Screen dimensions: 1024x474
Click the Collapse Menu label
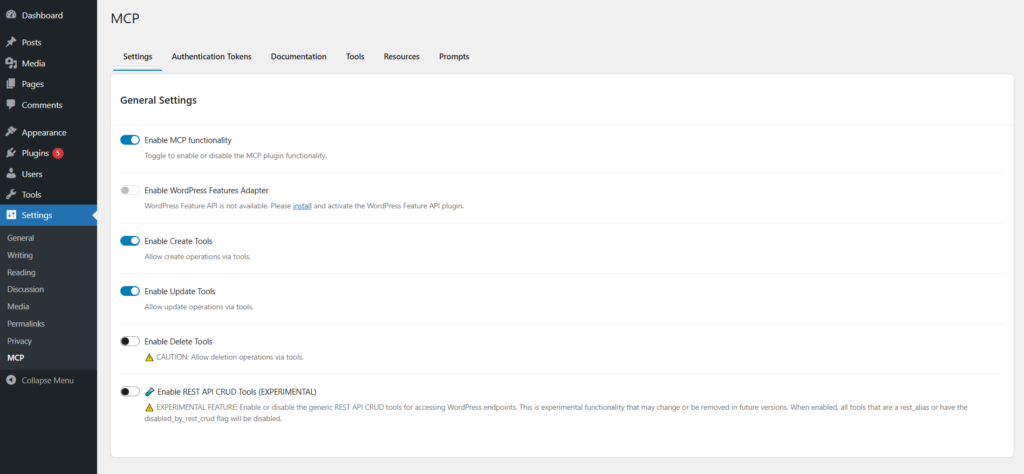pyautogui.click(x=47, y=380)
